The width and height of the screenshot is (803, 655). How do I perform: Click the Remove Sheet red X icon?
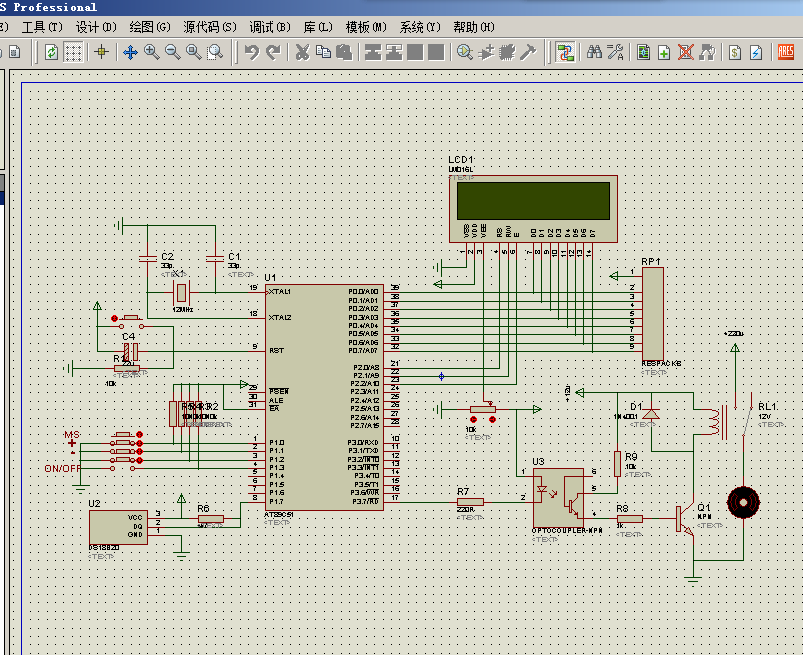(686, 52)
